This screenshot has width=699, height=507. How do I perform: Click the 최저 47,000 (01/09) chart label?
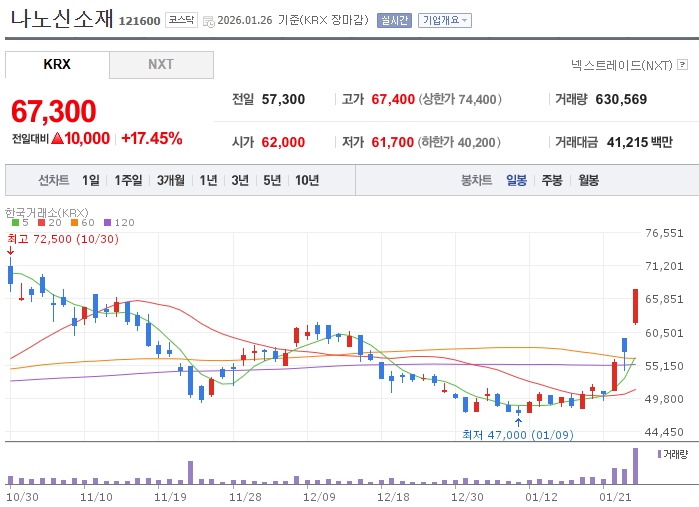518,435
